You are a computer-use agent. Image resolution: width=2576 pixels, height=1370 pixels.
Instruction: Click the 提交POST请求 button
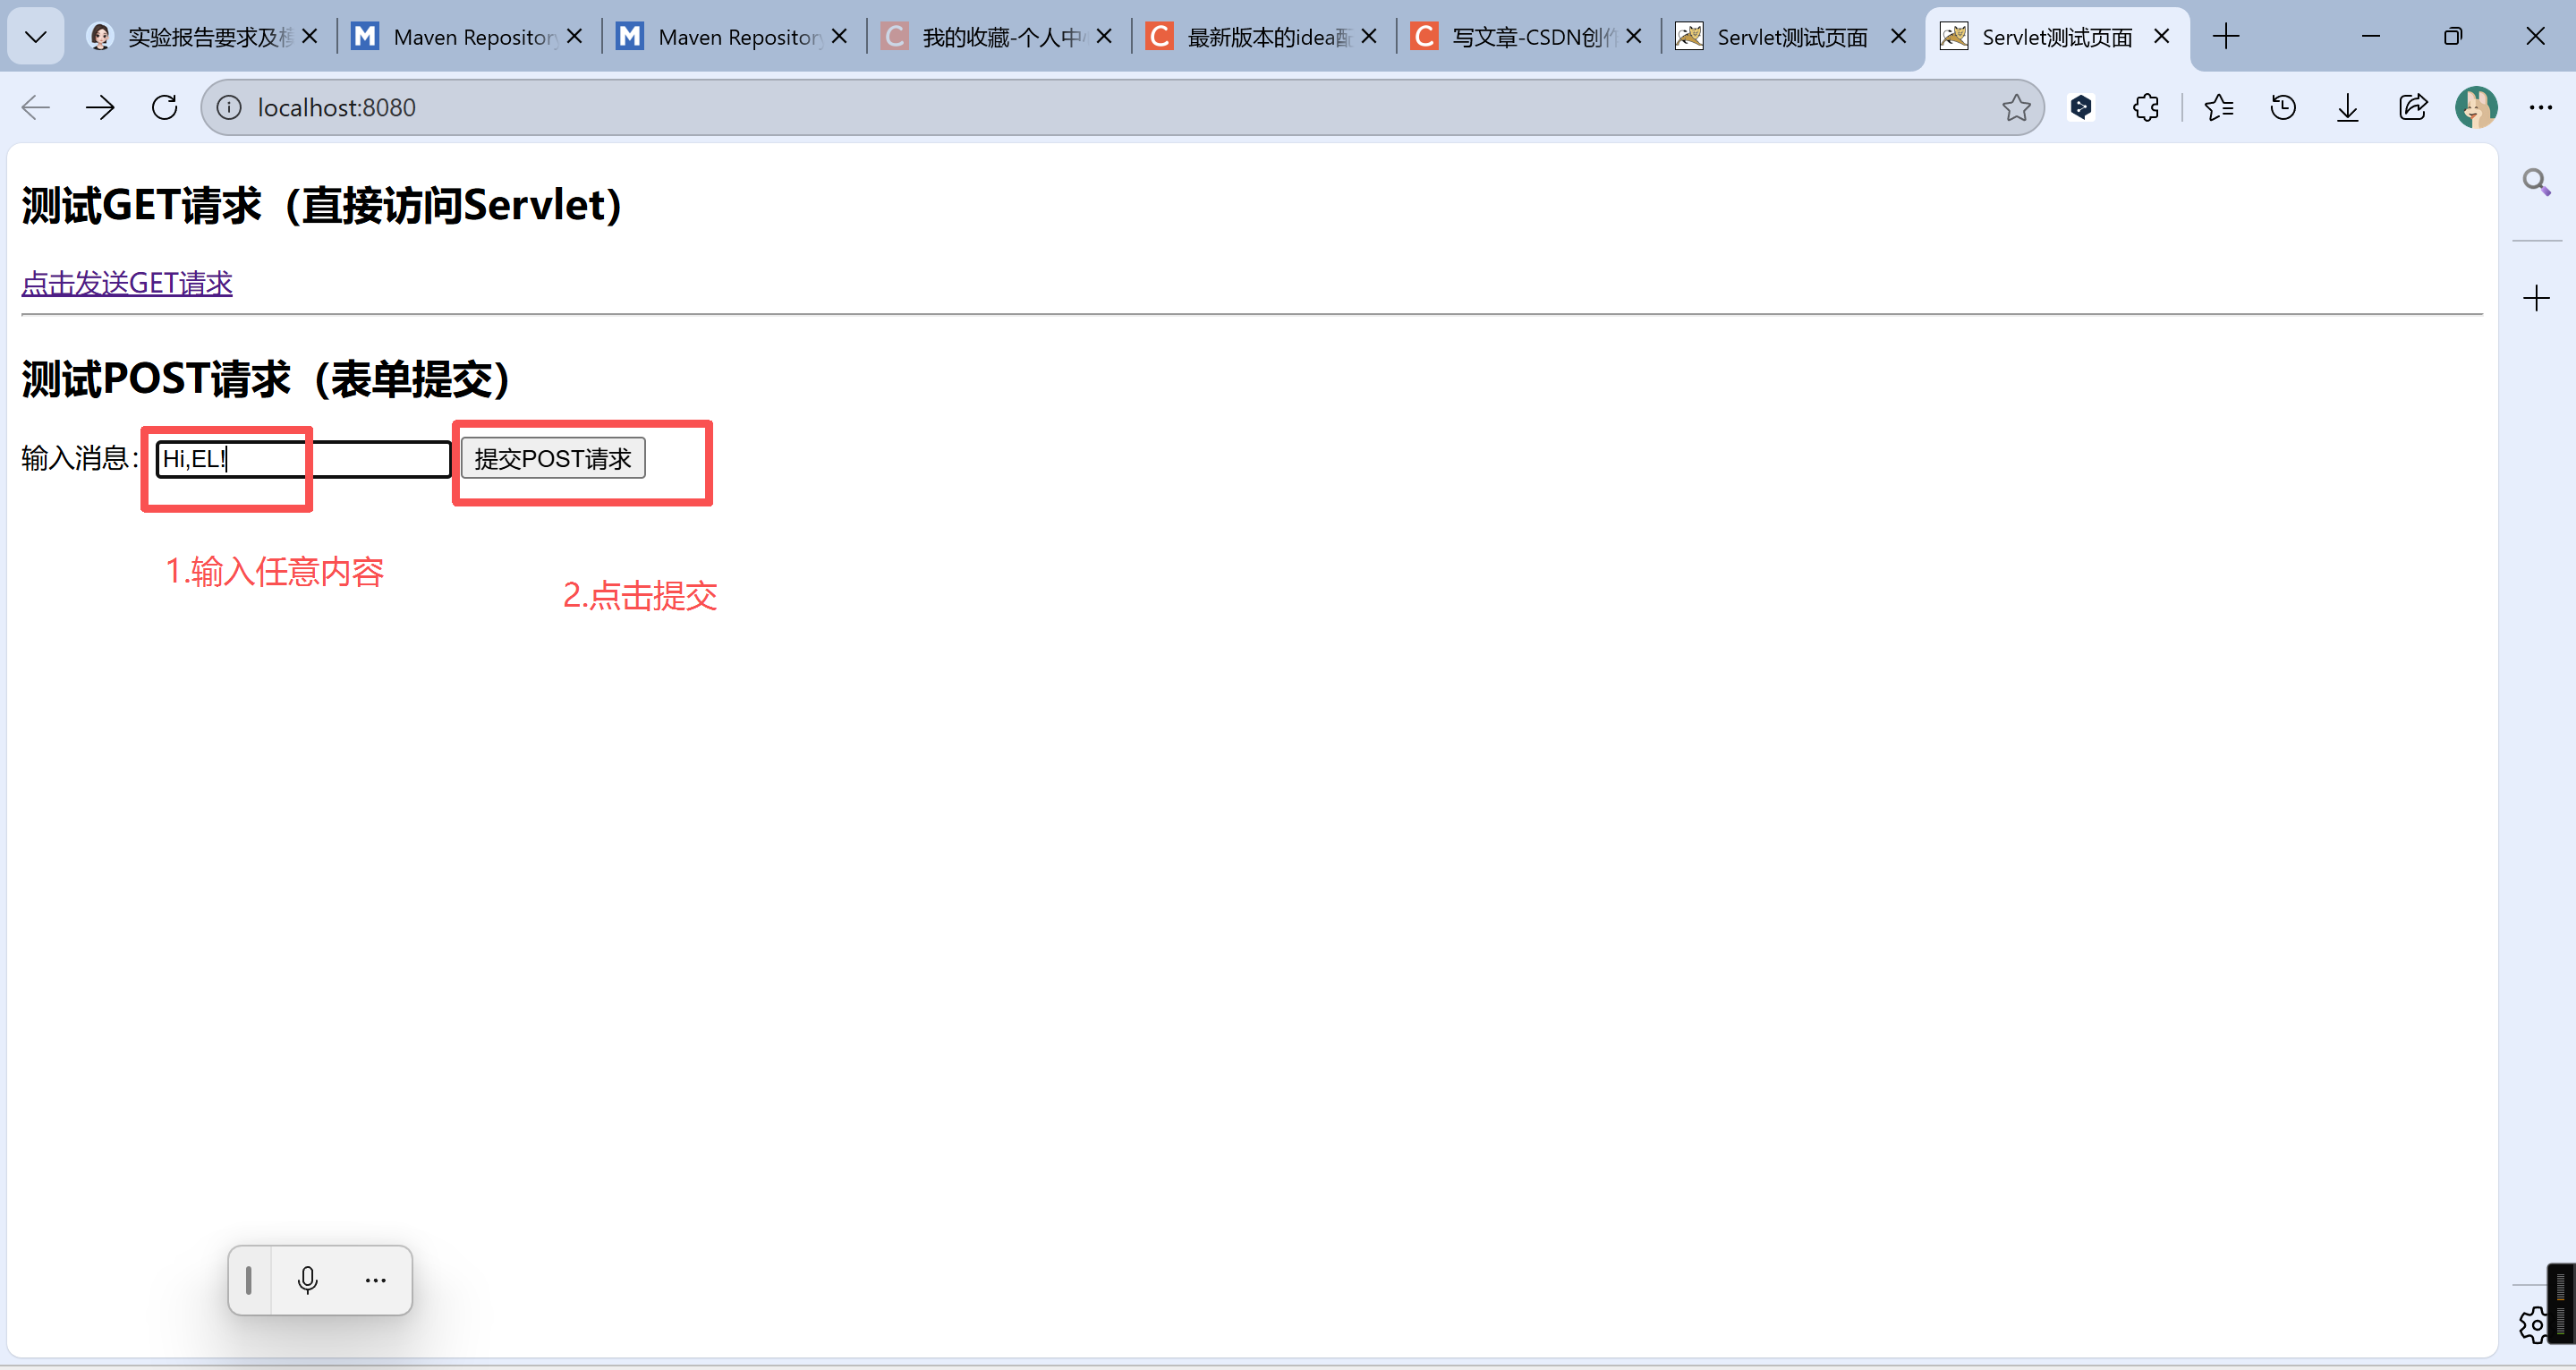pyautogui.click(x=553, y=459)
